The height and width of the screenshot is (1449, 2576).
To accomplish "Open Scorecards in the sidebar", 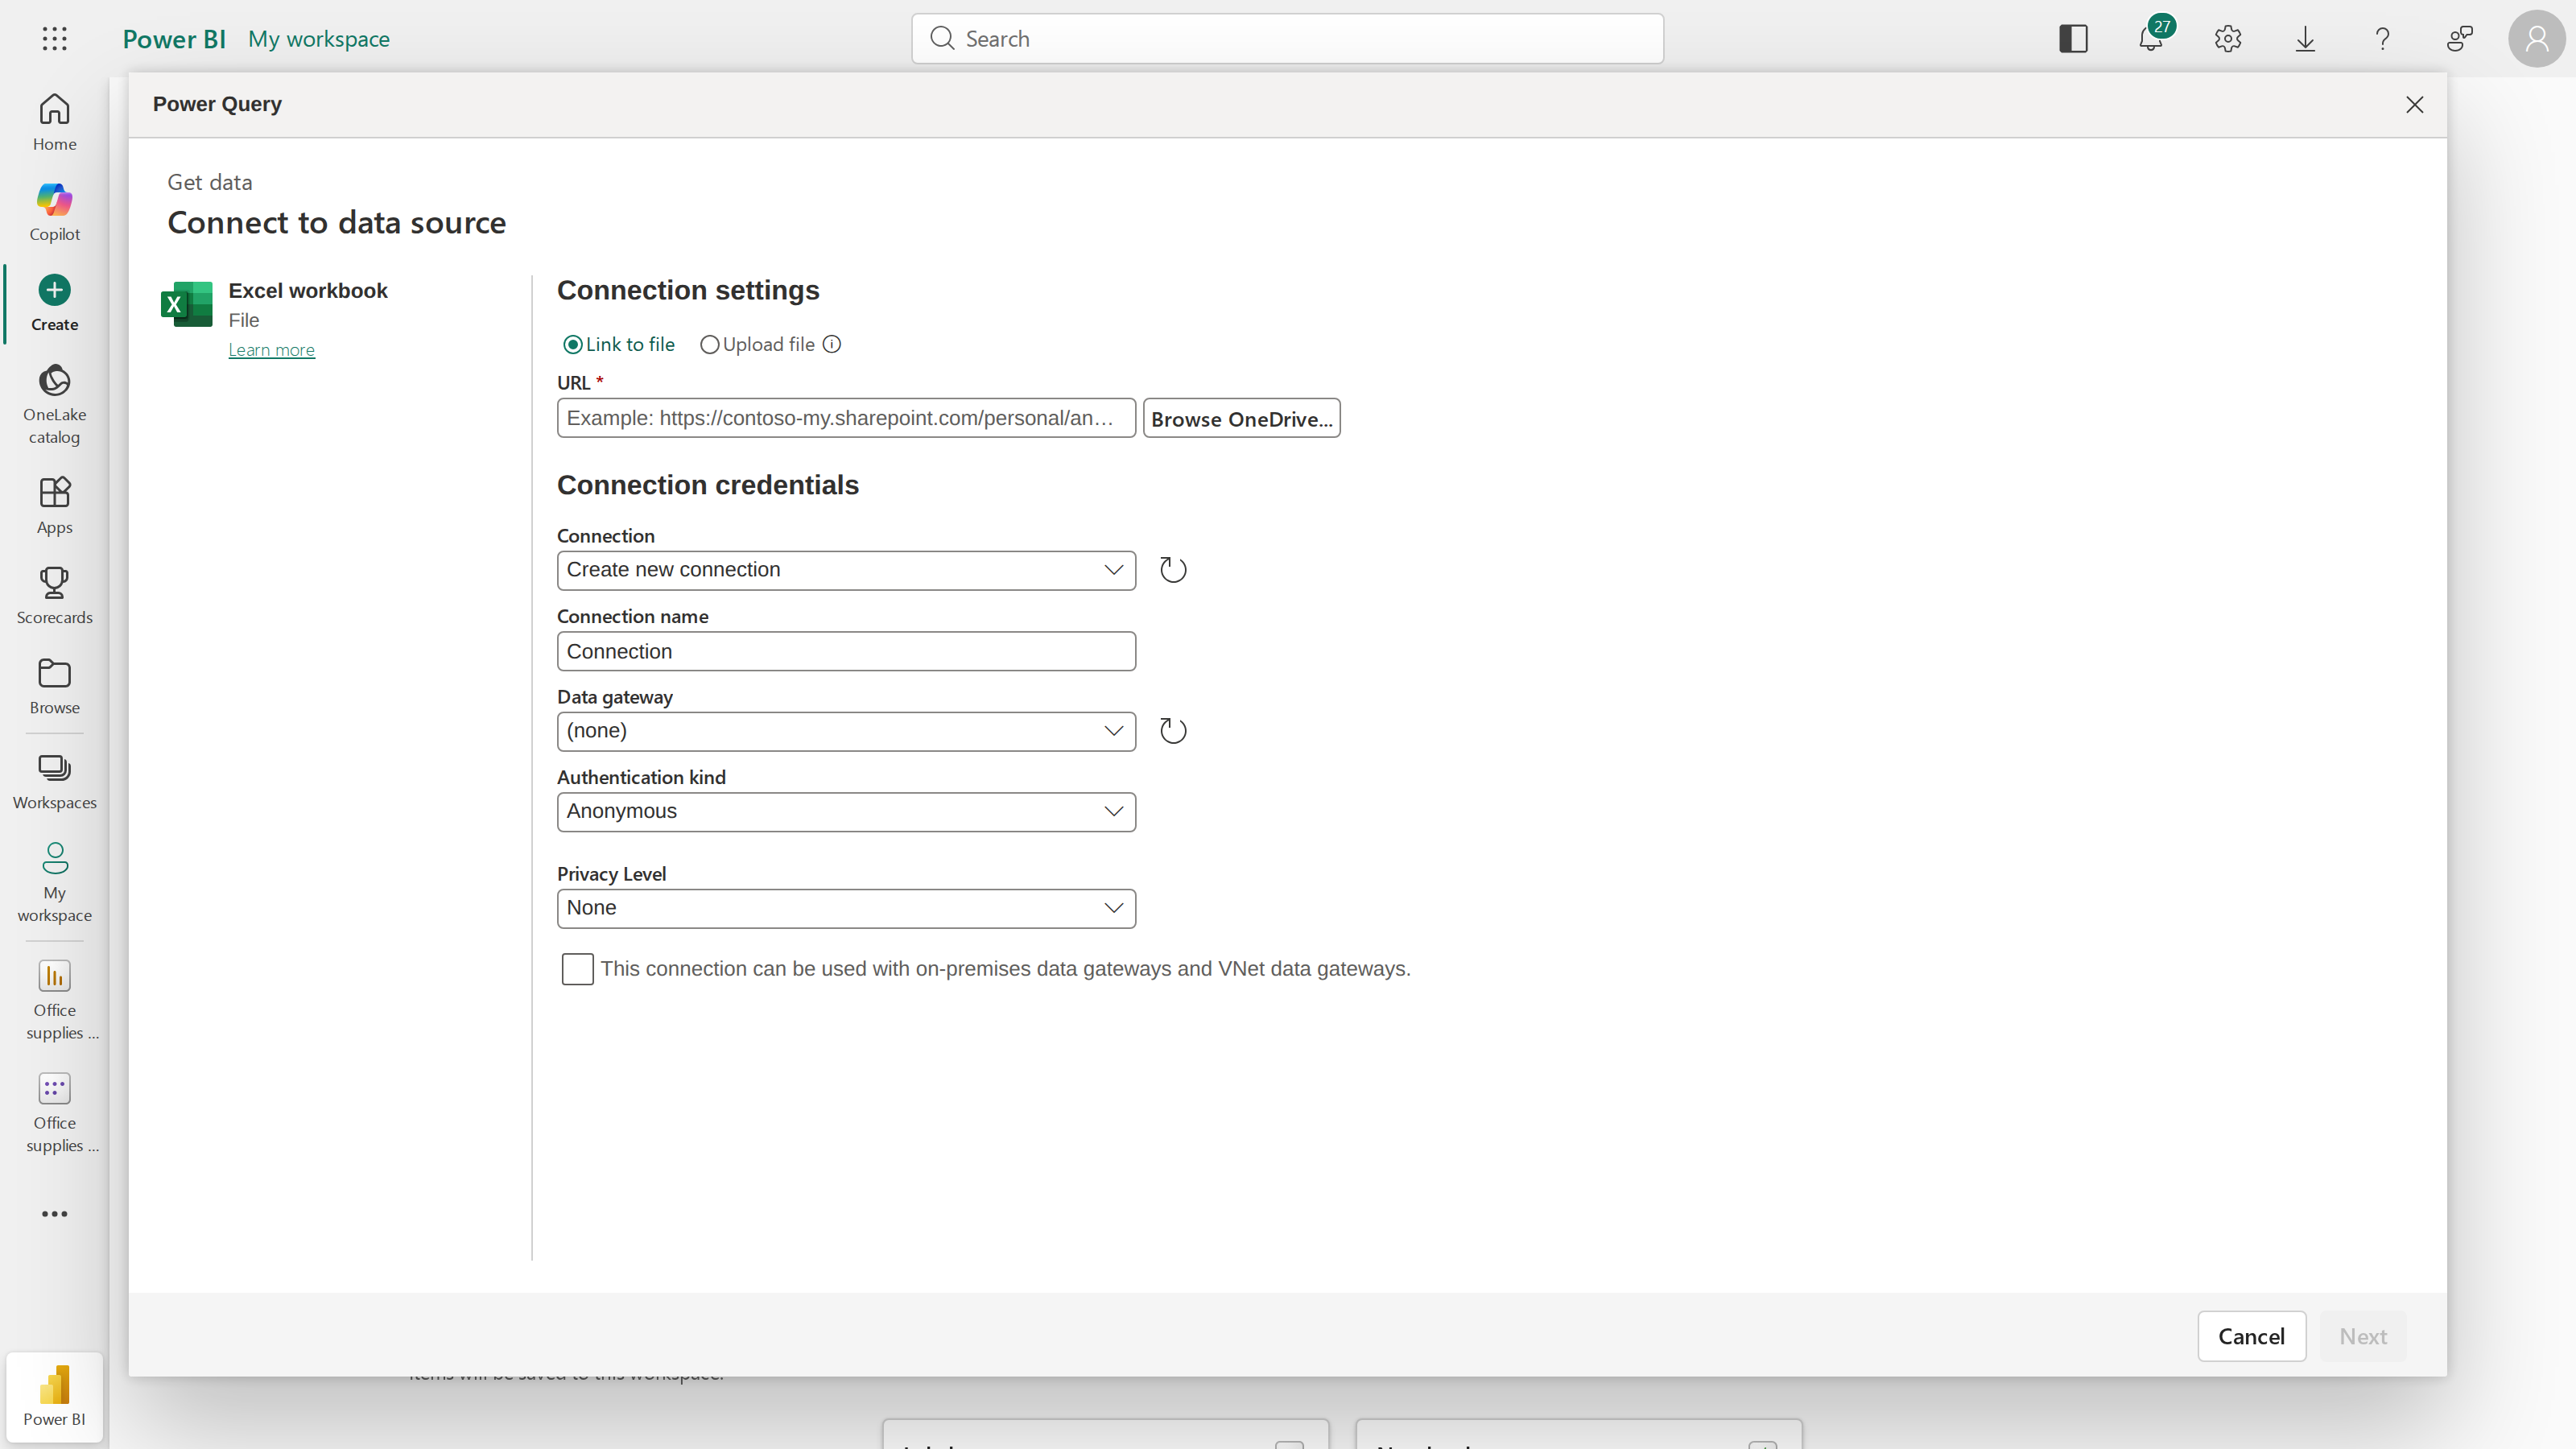I will click(54, 595).
